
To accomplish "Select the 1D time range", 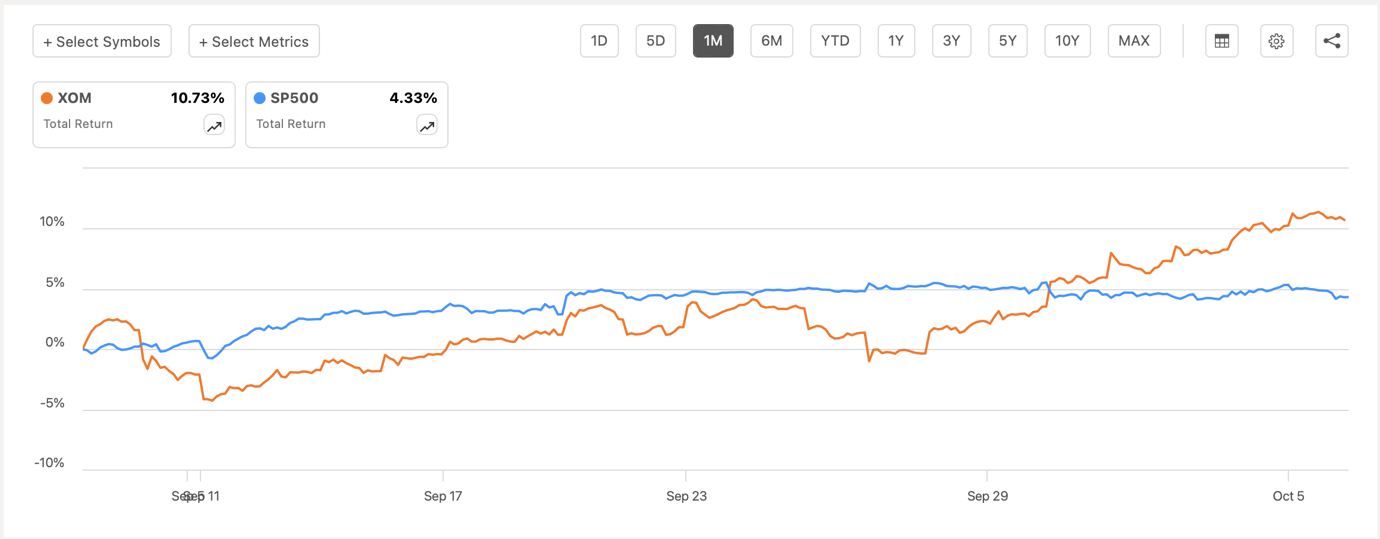I will [x=599, y=41].
